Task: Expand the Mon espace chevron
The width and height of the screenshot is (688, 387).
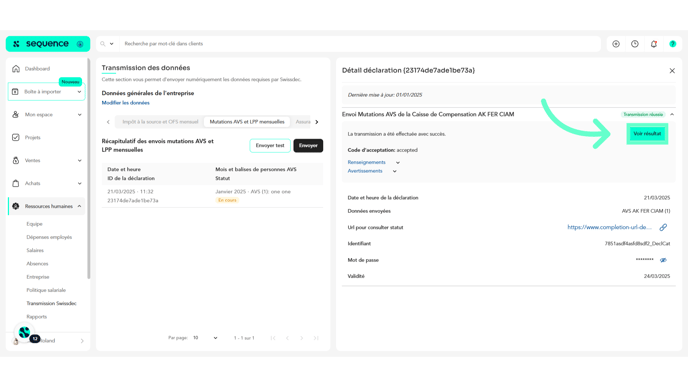Action: pyautogui.click(x=79, y=115)
